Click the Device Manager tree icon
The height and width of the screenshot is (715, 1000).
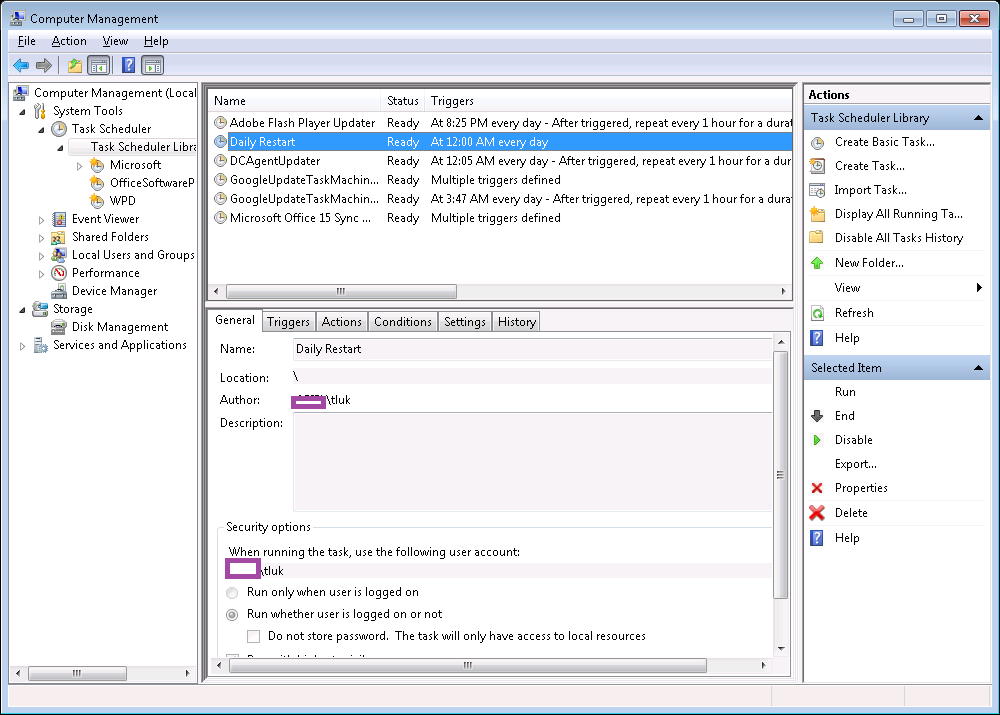point(59,291)
